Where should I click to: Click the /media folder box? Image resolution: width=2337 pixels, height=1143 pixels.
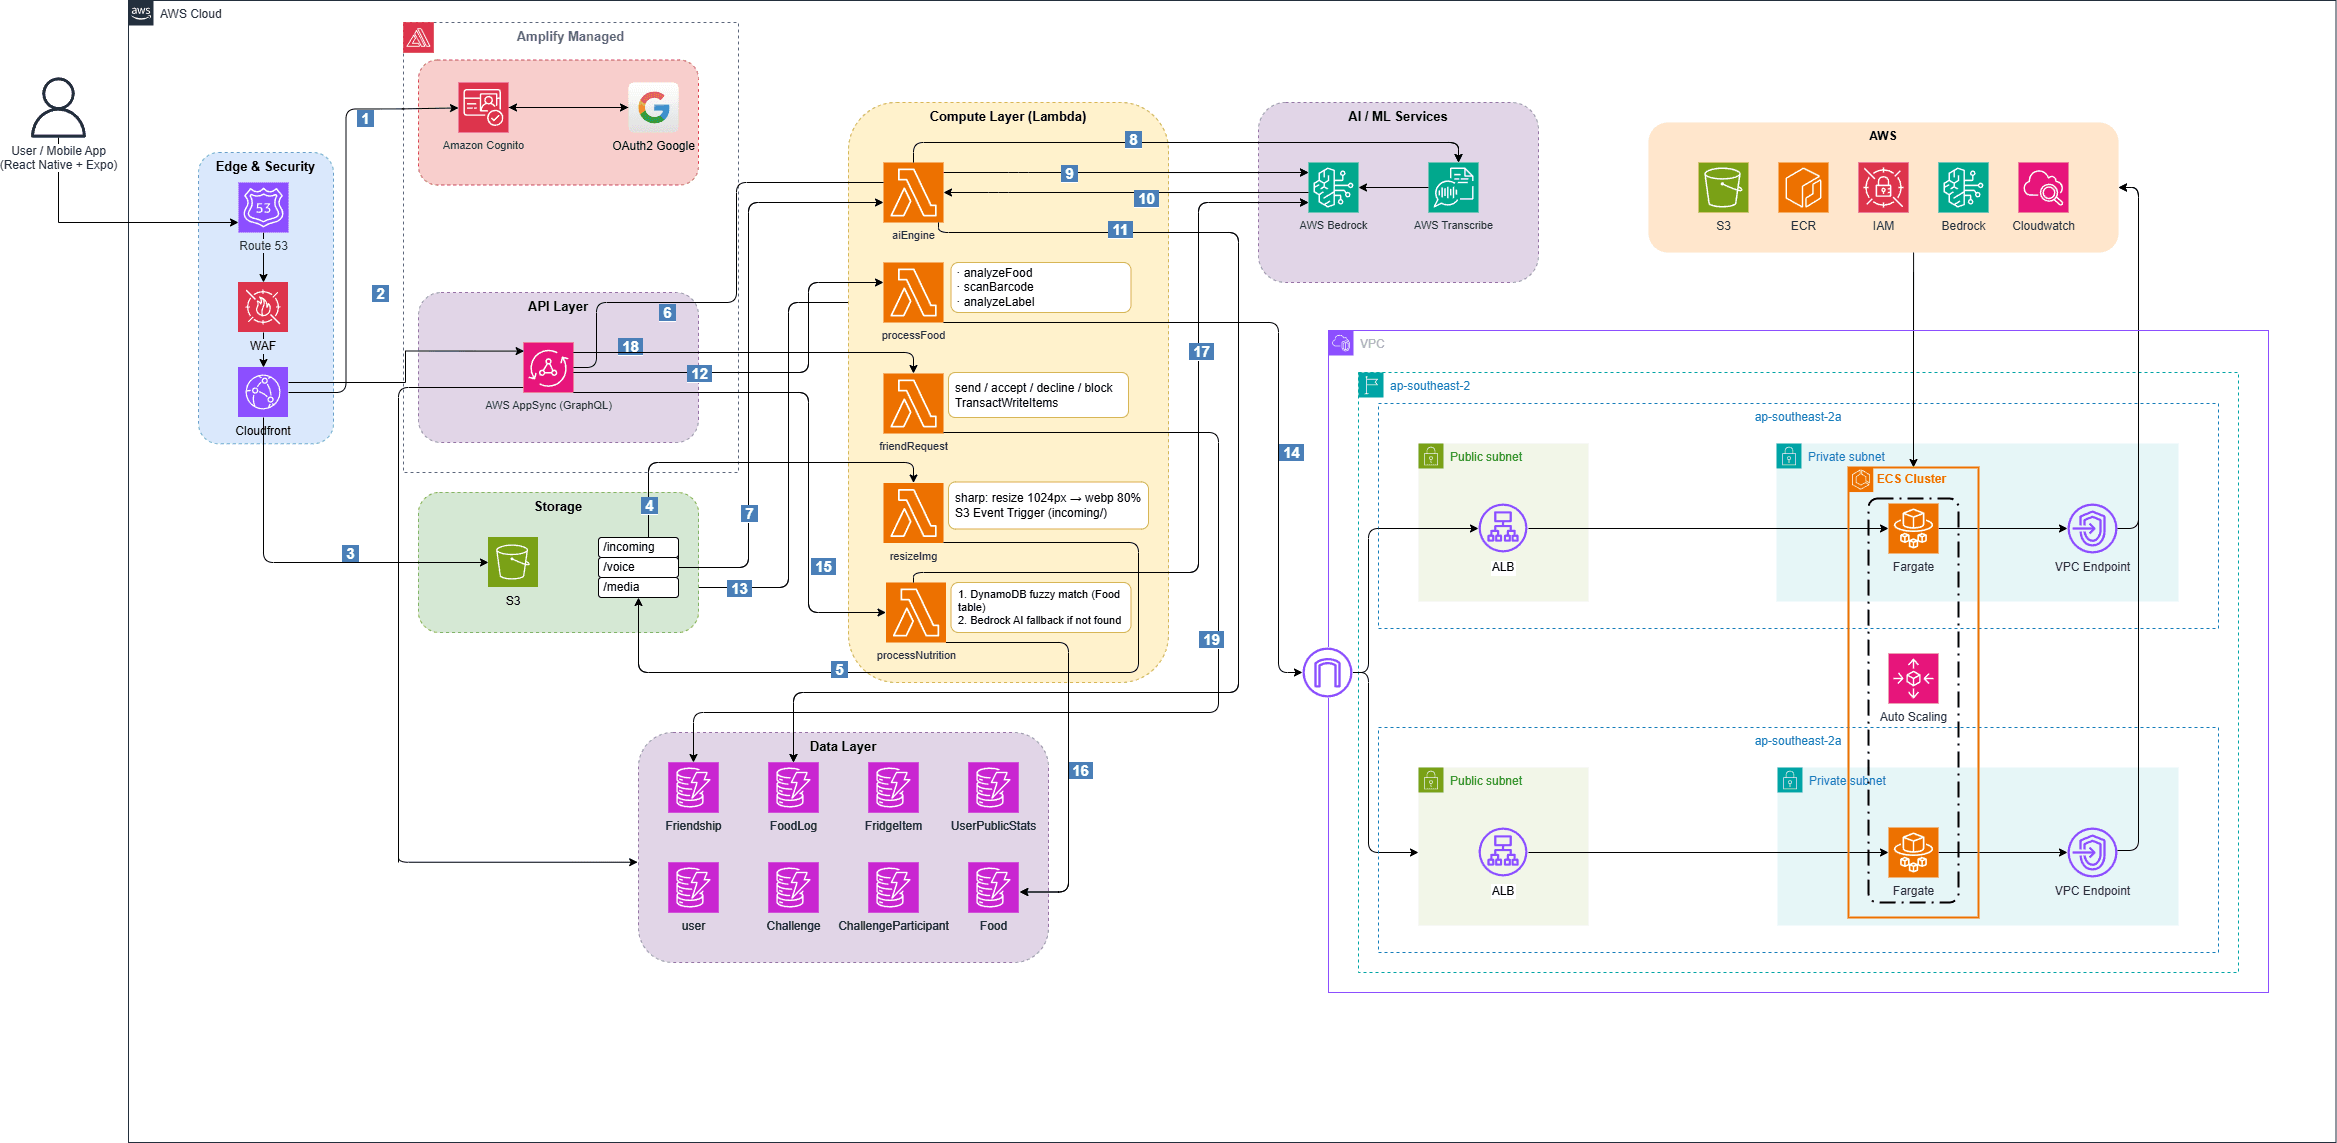(638, 587)
